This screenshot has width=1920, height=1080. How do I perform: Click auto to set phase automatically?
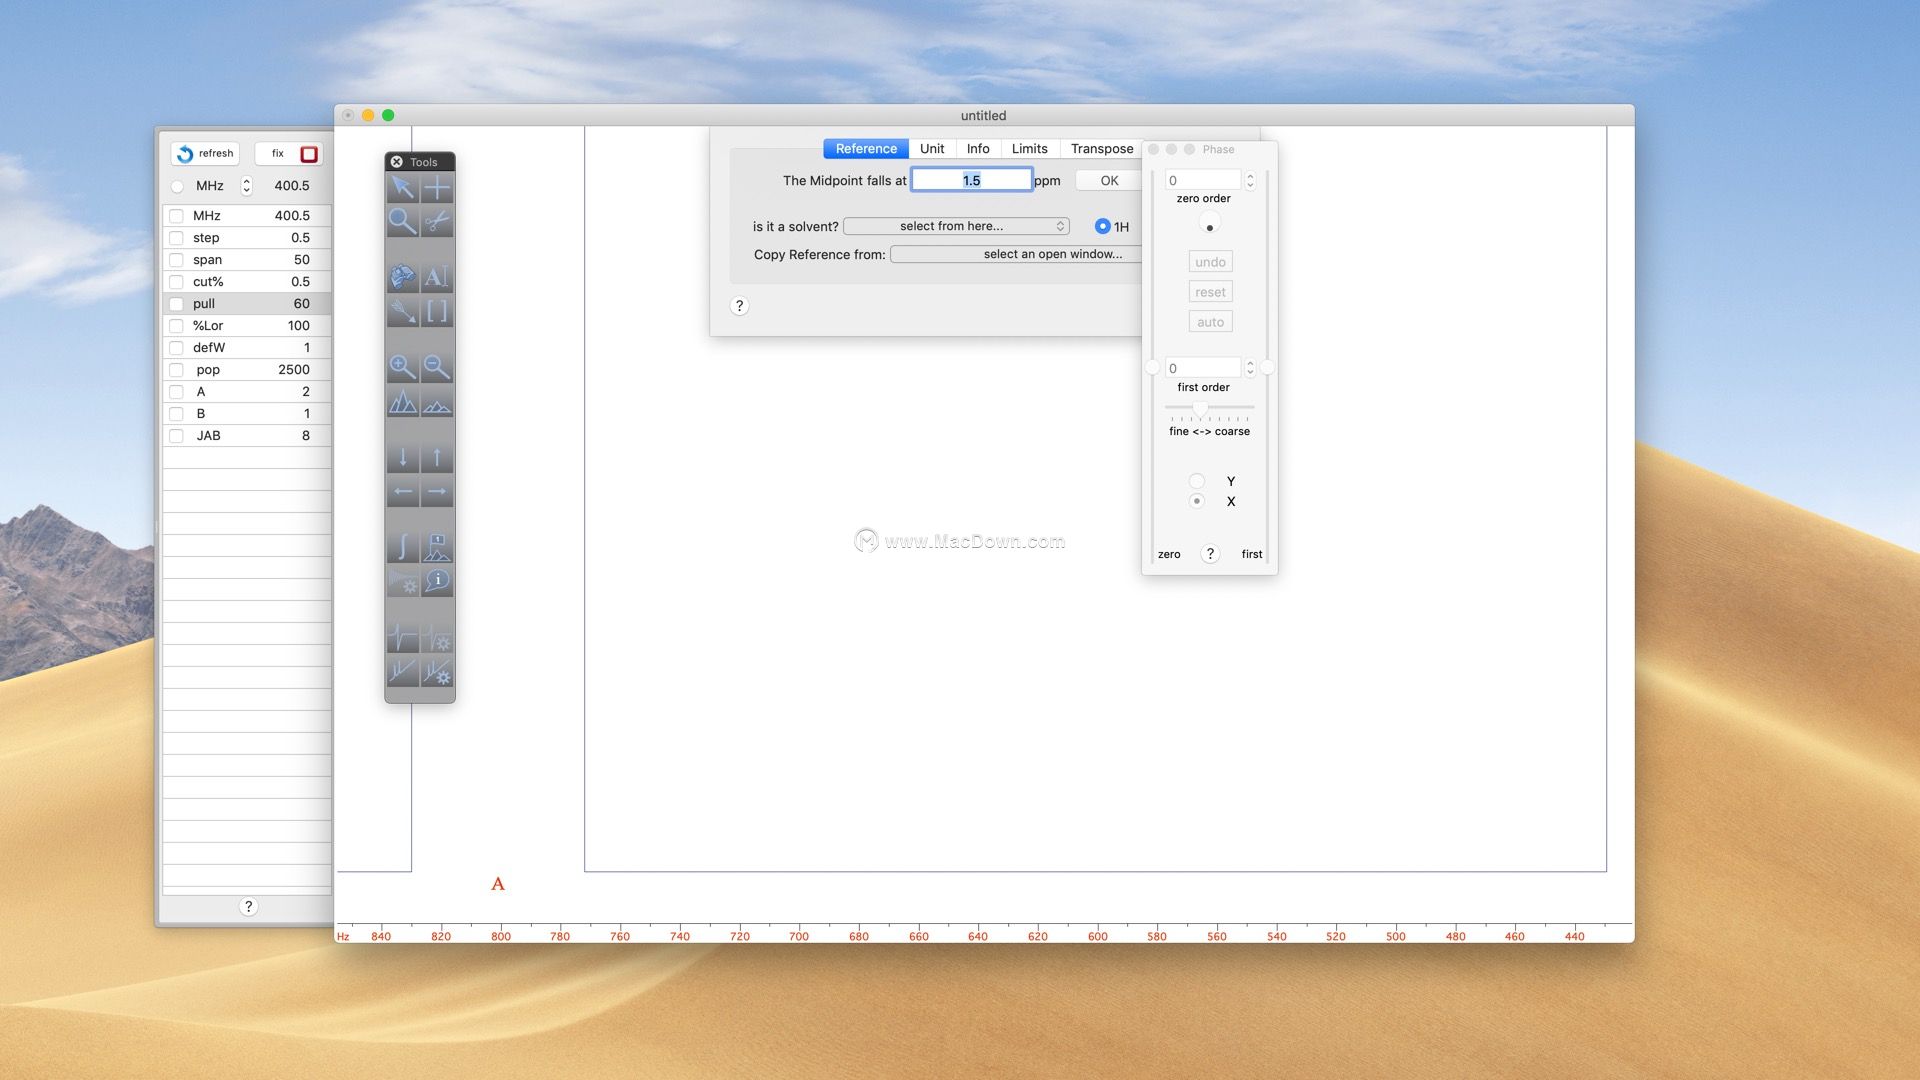click(x=1209, y=320)
